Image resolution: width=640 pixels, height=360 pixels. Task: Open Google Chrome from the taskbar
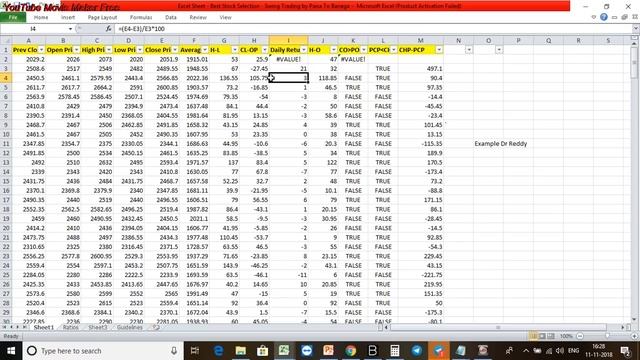[x=351, y=351]
